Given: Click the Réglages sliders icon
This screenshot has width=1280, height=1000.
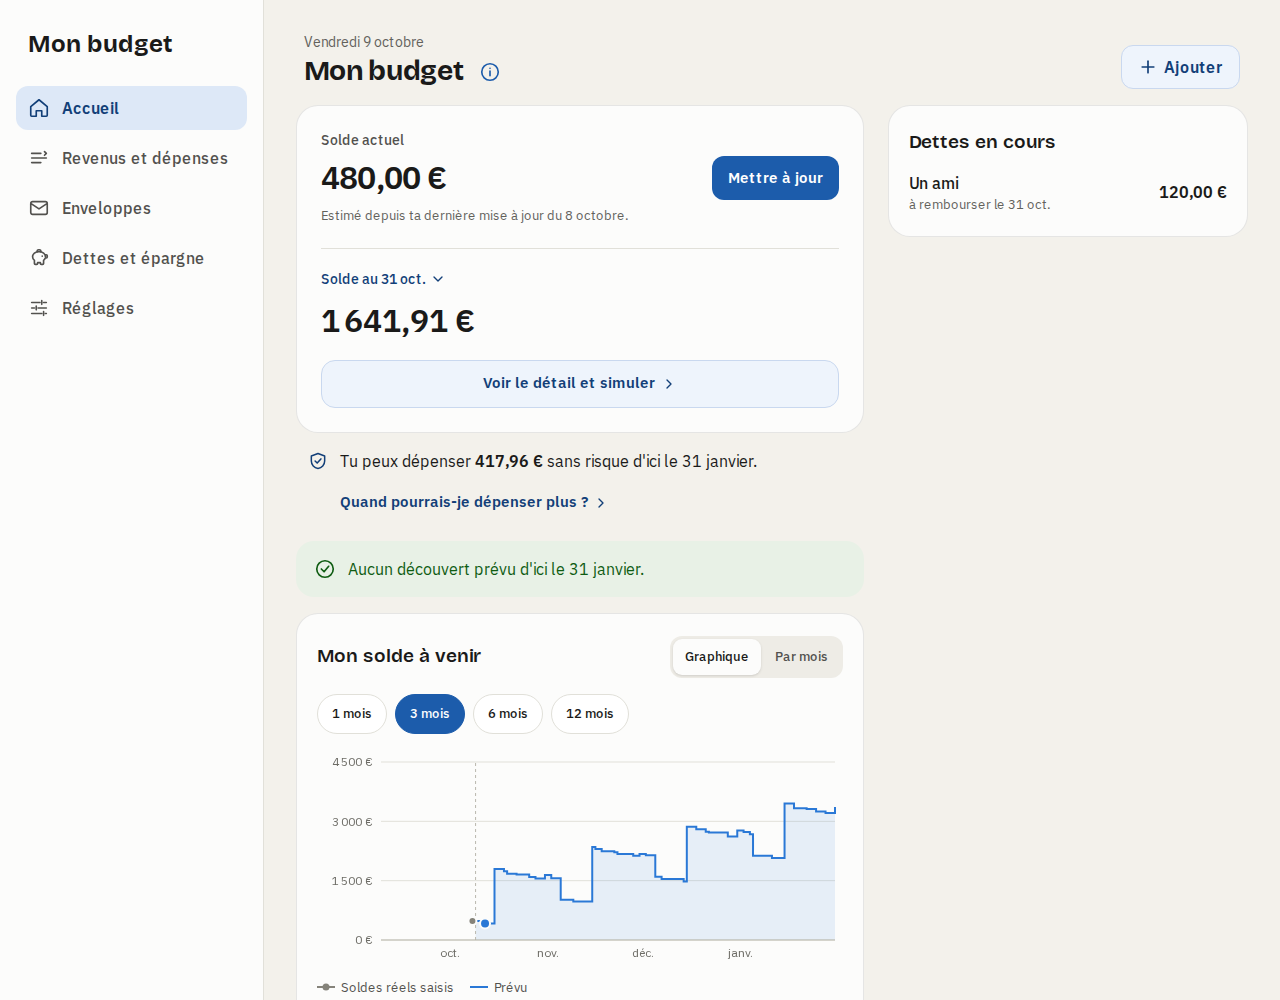Looking at the screenshot, I should click(x=39, y=308).
